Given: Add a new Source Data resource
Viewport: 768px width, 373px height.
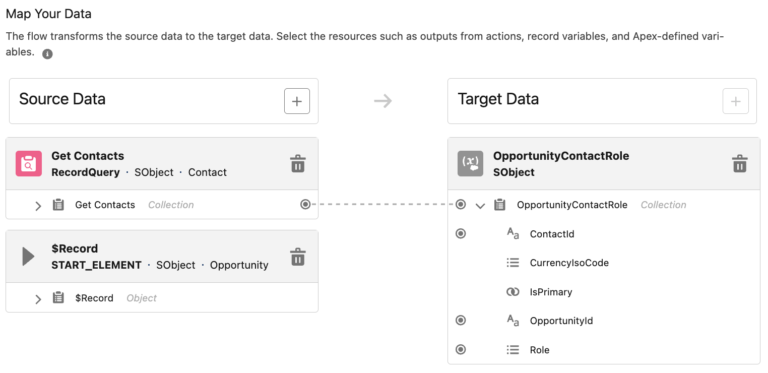Looking at the screenshot, I should [x=297, y=101].
